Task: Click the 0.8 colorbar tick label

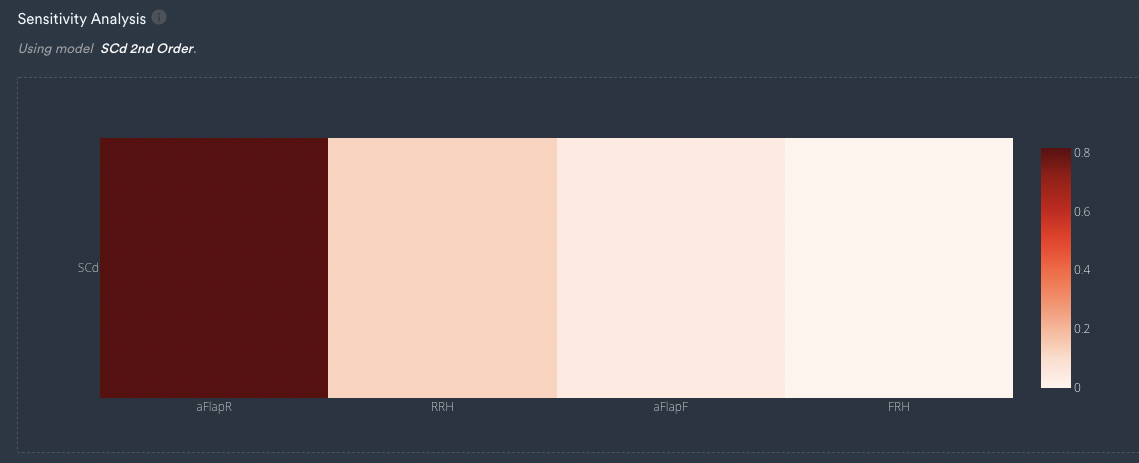Action: point(1082,153)
